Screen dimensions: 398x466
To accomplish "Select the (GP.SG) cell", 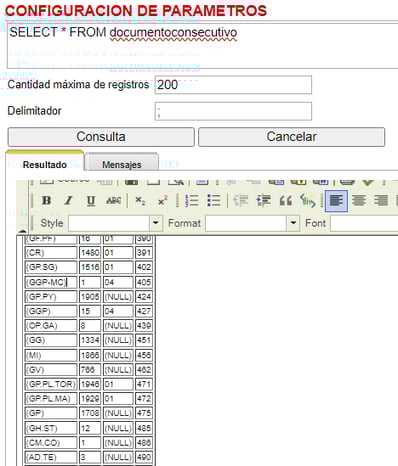I will coord(51,267).
